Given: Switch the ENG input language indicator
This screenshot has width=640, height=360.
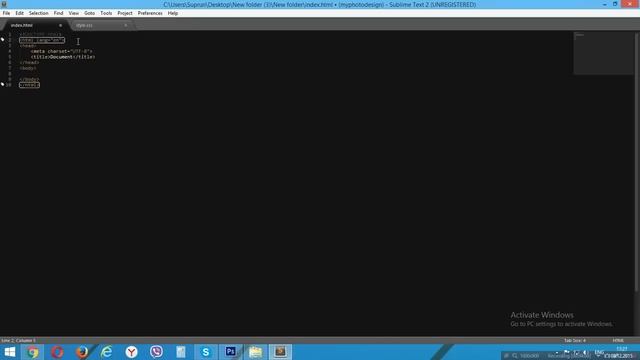Looking at the screenshot, I should point(599,352).
